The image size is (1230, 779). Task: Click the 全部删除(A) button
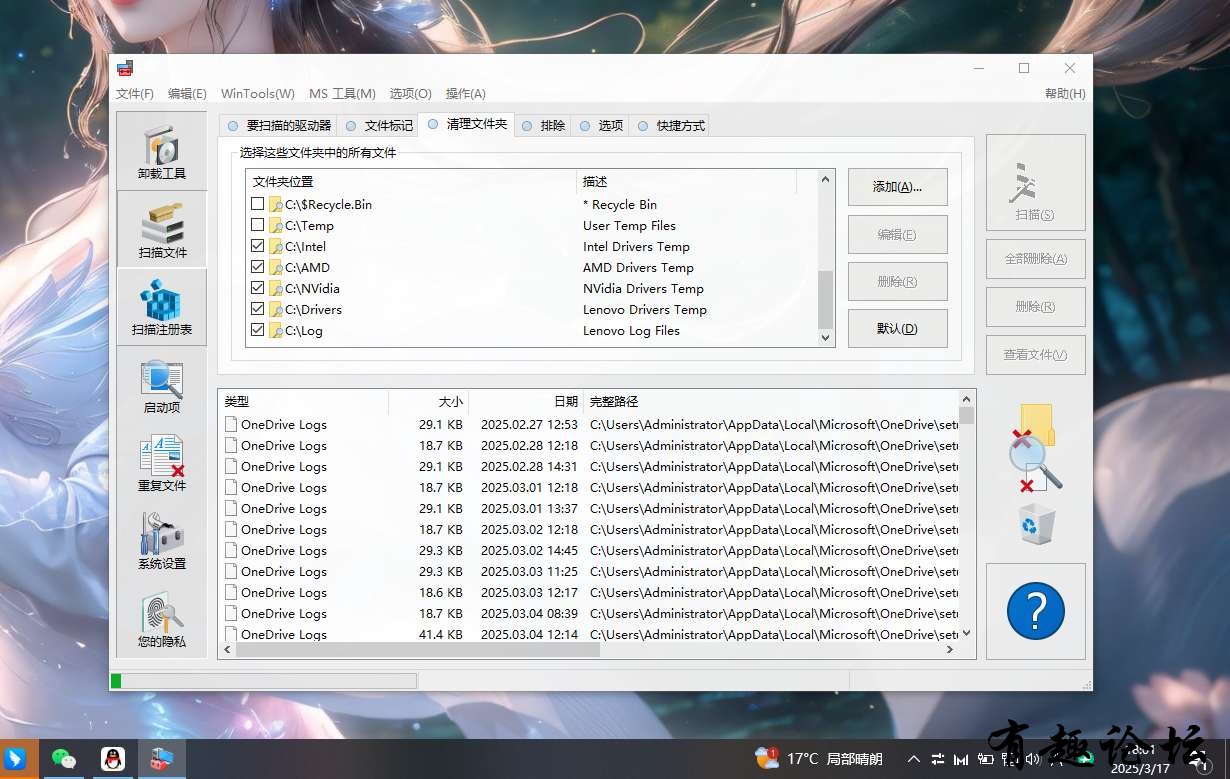pyautogui.click(x=1035, y=259)
